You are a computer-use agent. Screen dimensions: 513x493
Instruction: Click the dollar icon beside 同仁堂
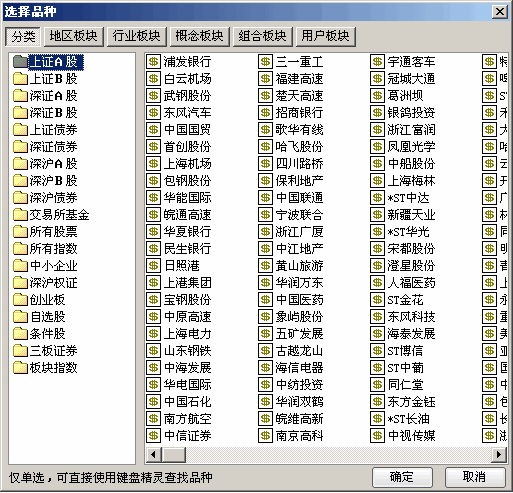click(x=377, y=385)
